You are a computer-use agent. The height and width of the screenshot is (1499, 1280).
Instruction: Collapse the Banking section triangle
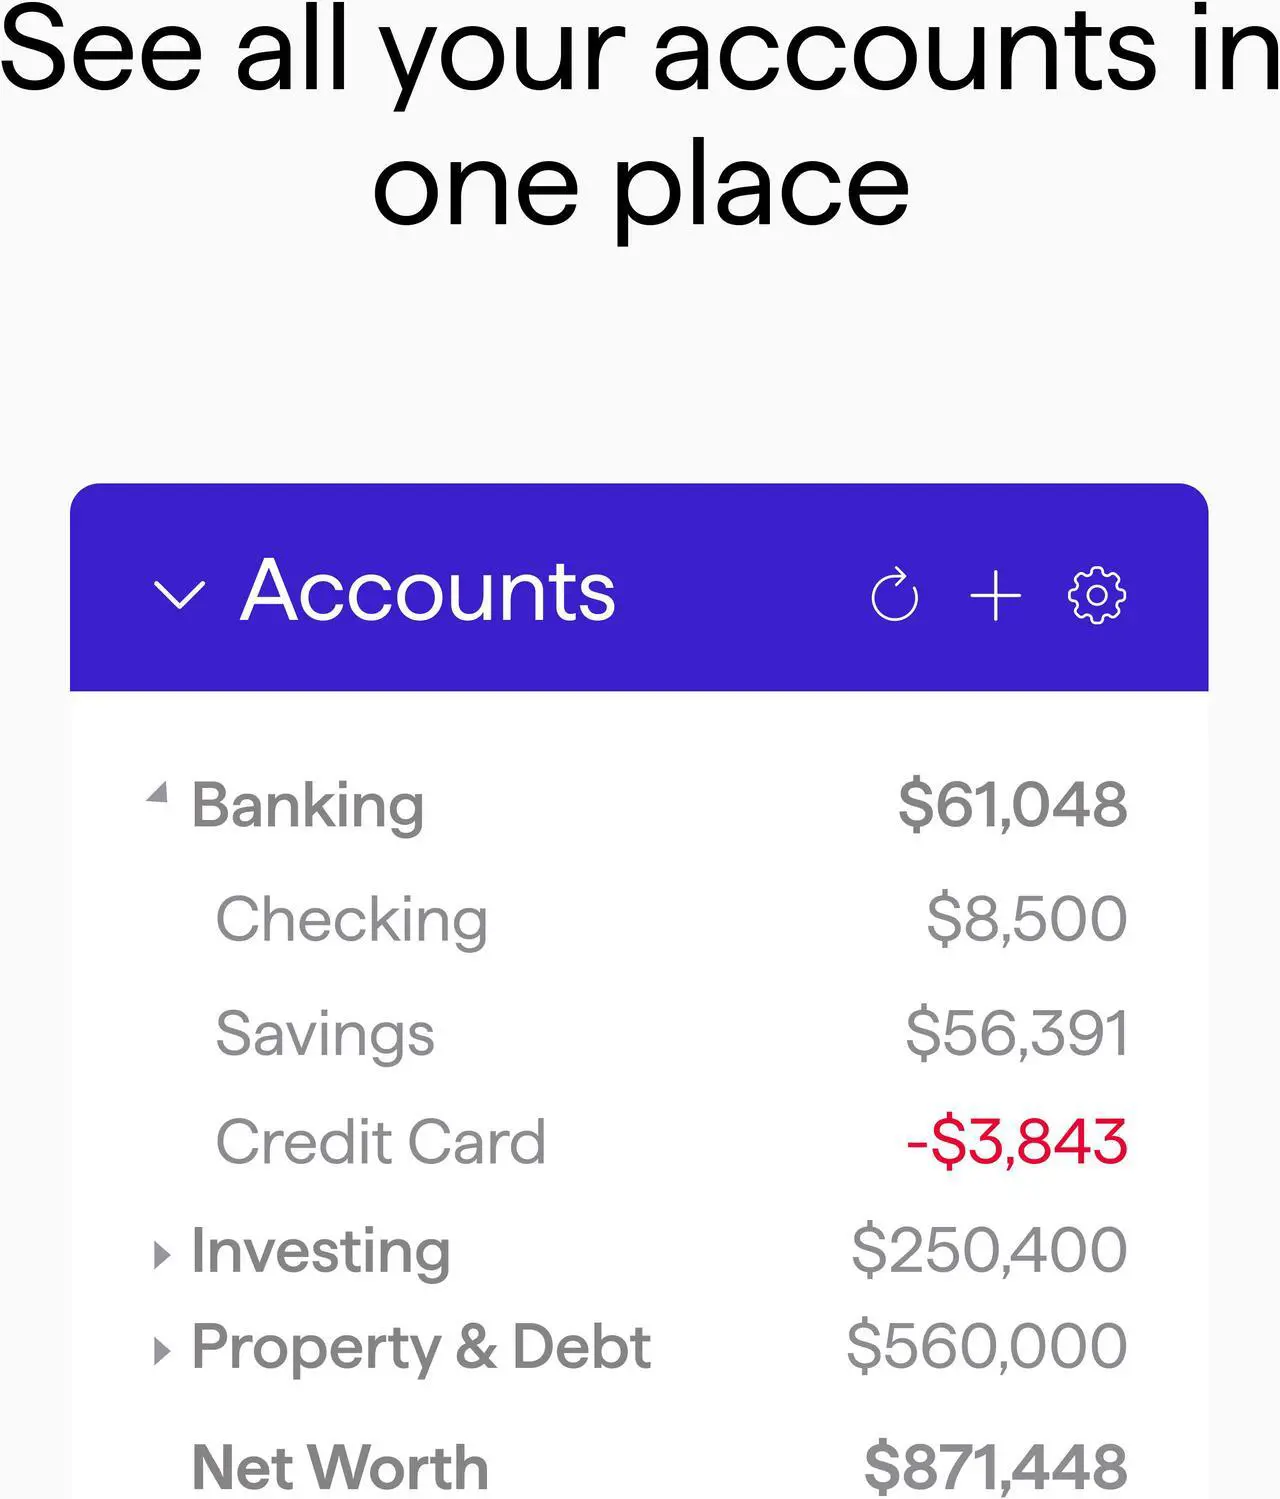[x=157, y=793]
